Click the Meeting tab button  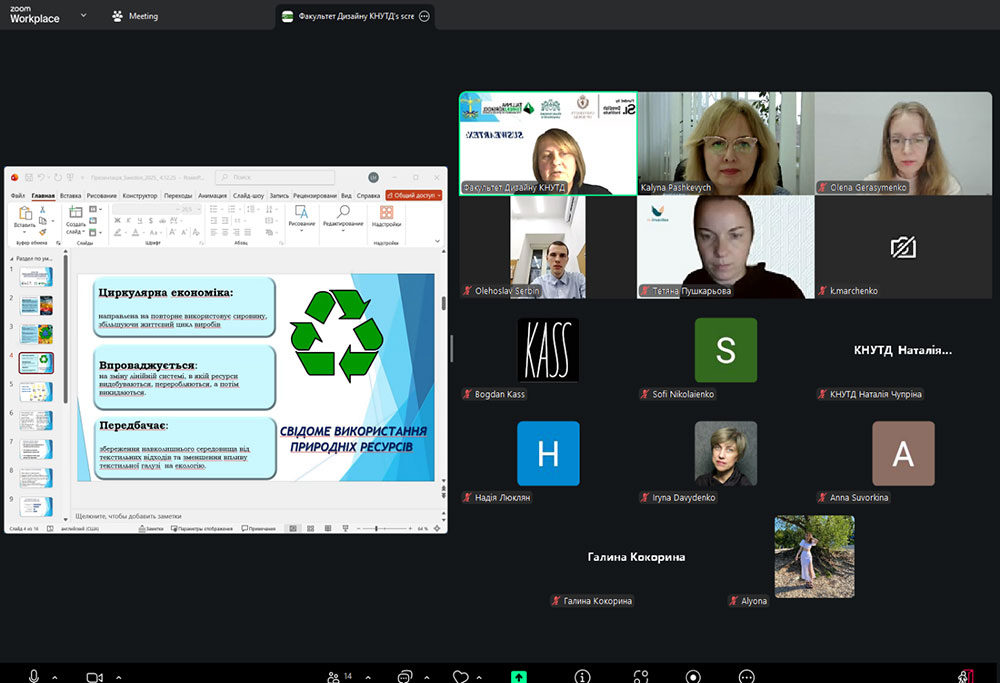point(135,16)
